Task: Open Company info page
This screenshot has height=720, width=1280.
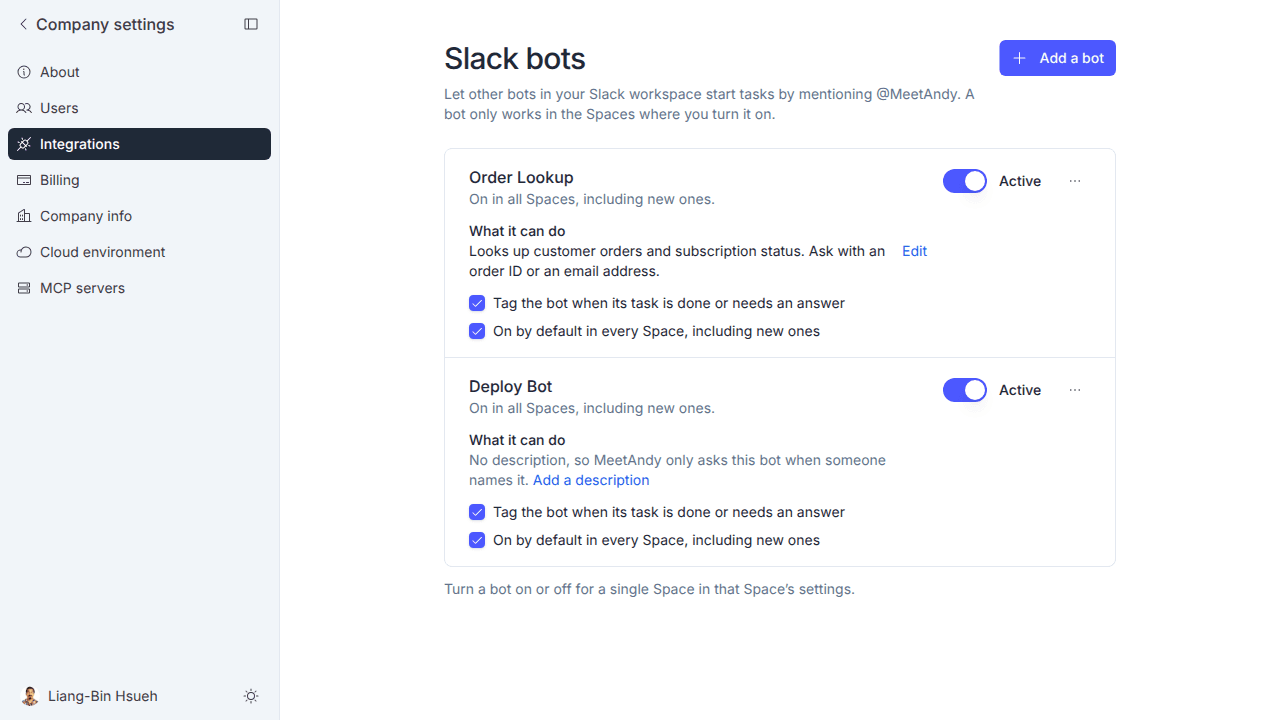Action: (x=139, y=216)
